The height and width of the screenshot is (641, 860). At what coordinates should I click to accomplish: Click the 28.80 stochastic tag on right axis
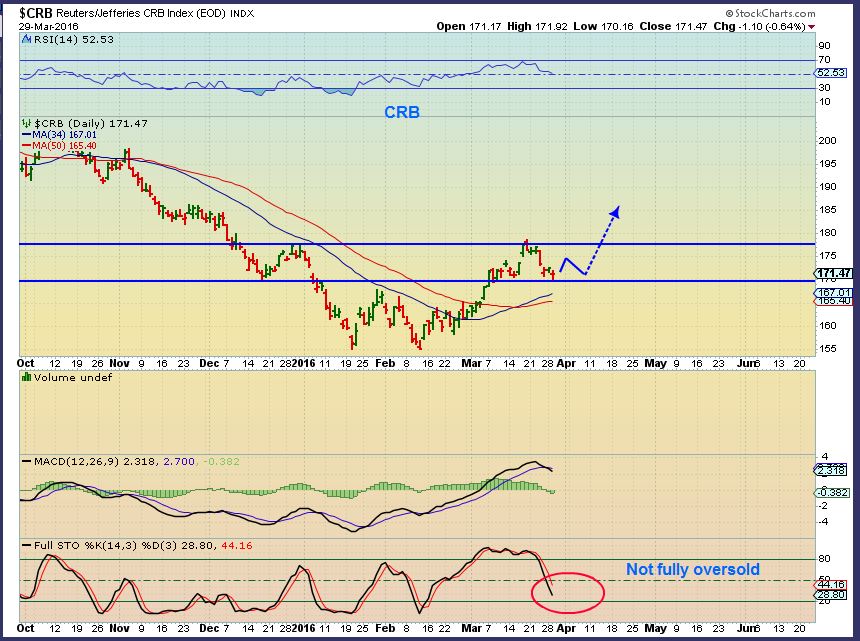click(x=830, y=595)
